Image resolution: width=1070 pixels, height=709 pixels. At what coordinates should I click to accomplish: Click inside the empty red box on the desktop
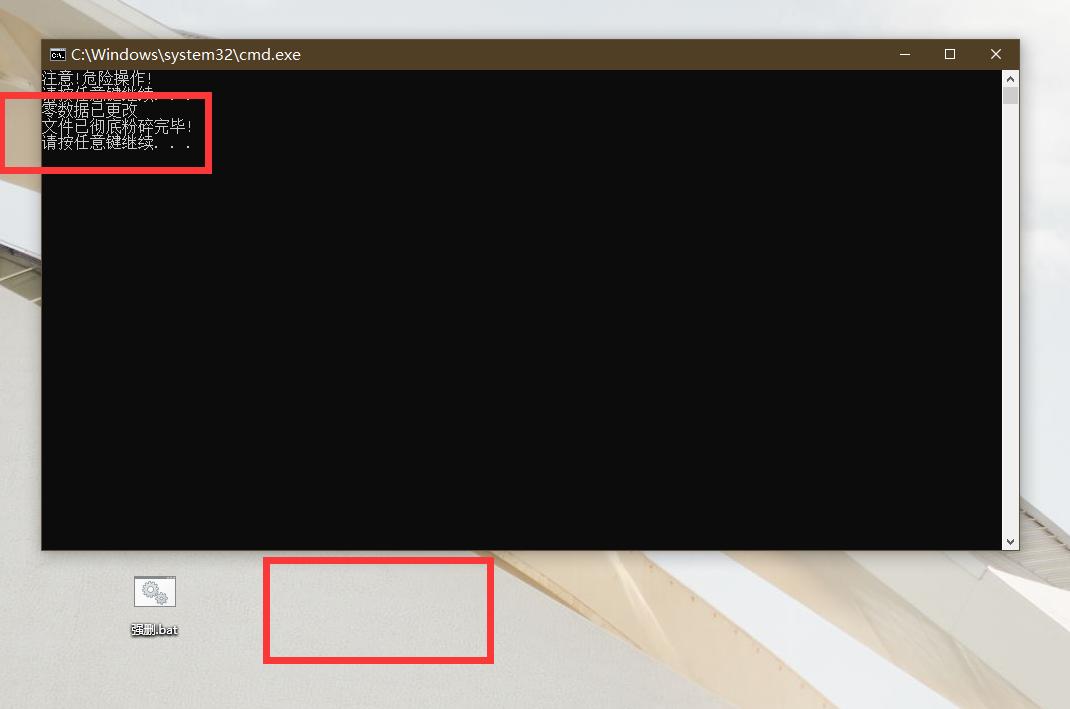coord(378,610)
